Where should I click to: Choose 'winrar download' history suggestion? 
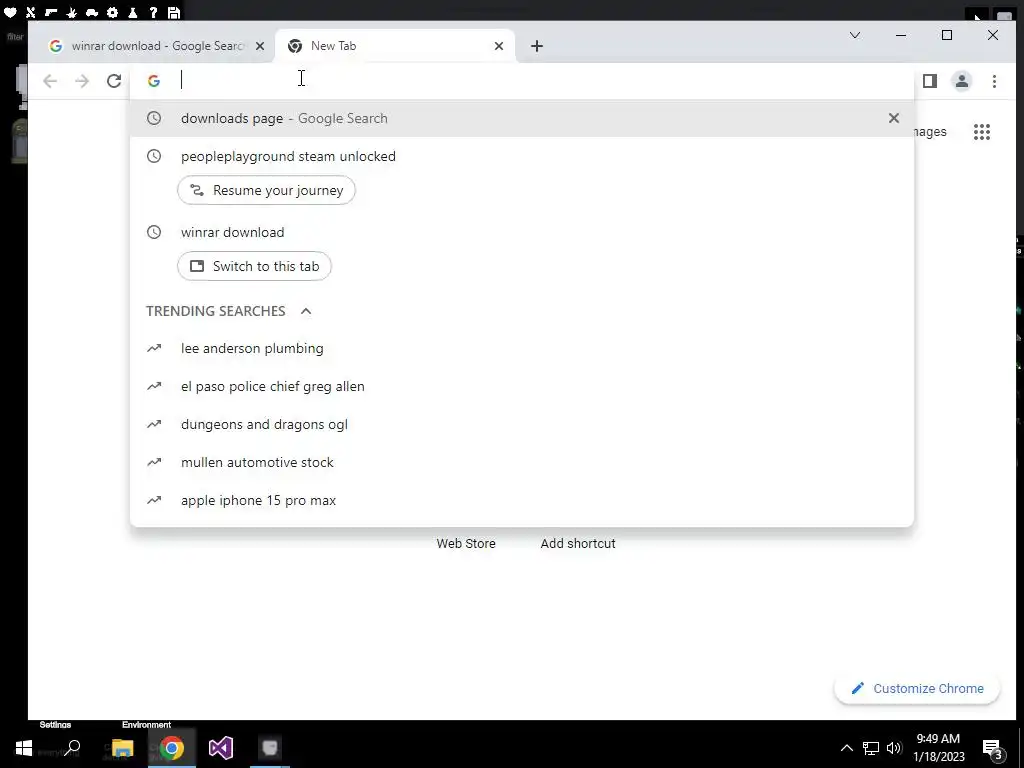tap(232, 232)
